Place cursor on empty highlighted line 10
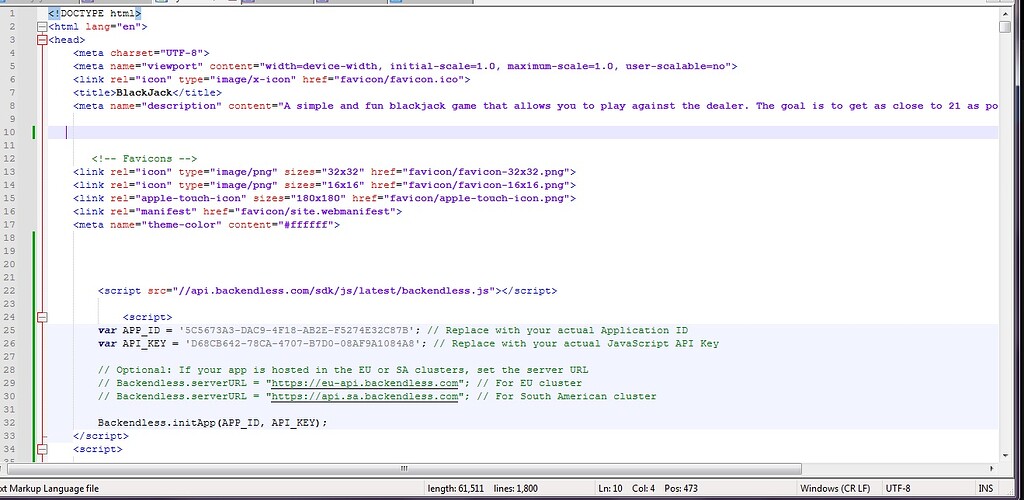Screen dimensions: 1024x500 click(522, 133)
